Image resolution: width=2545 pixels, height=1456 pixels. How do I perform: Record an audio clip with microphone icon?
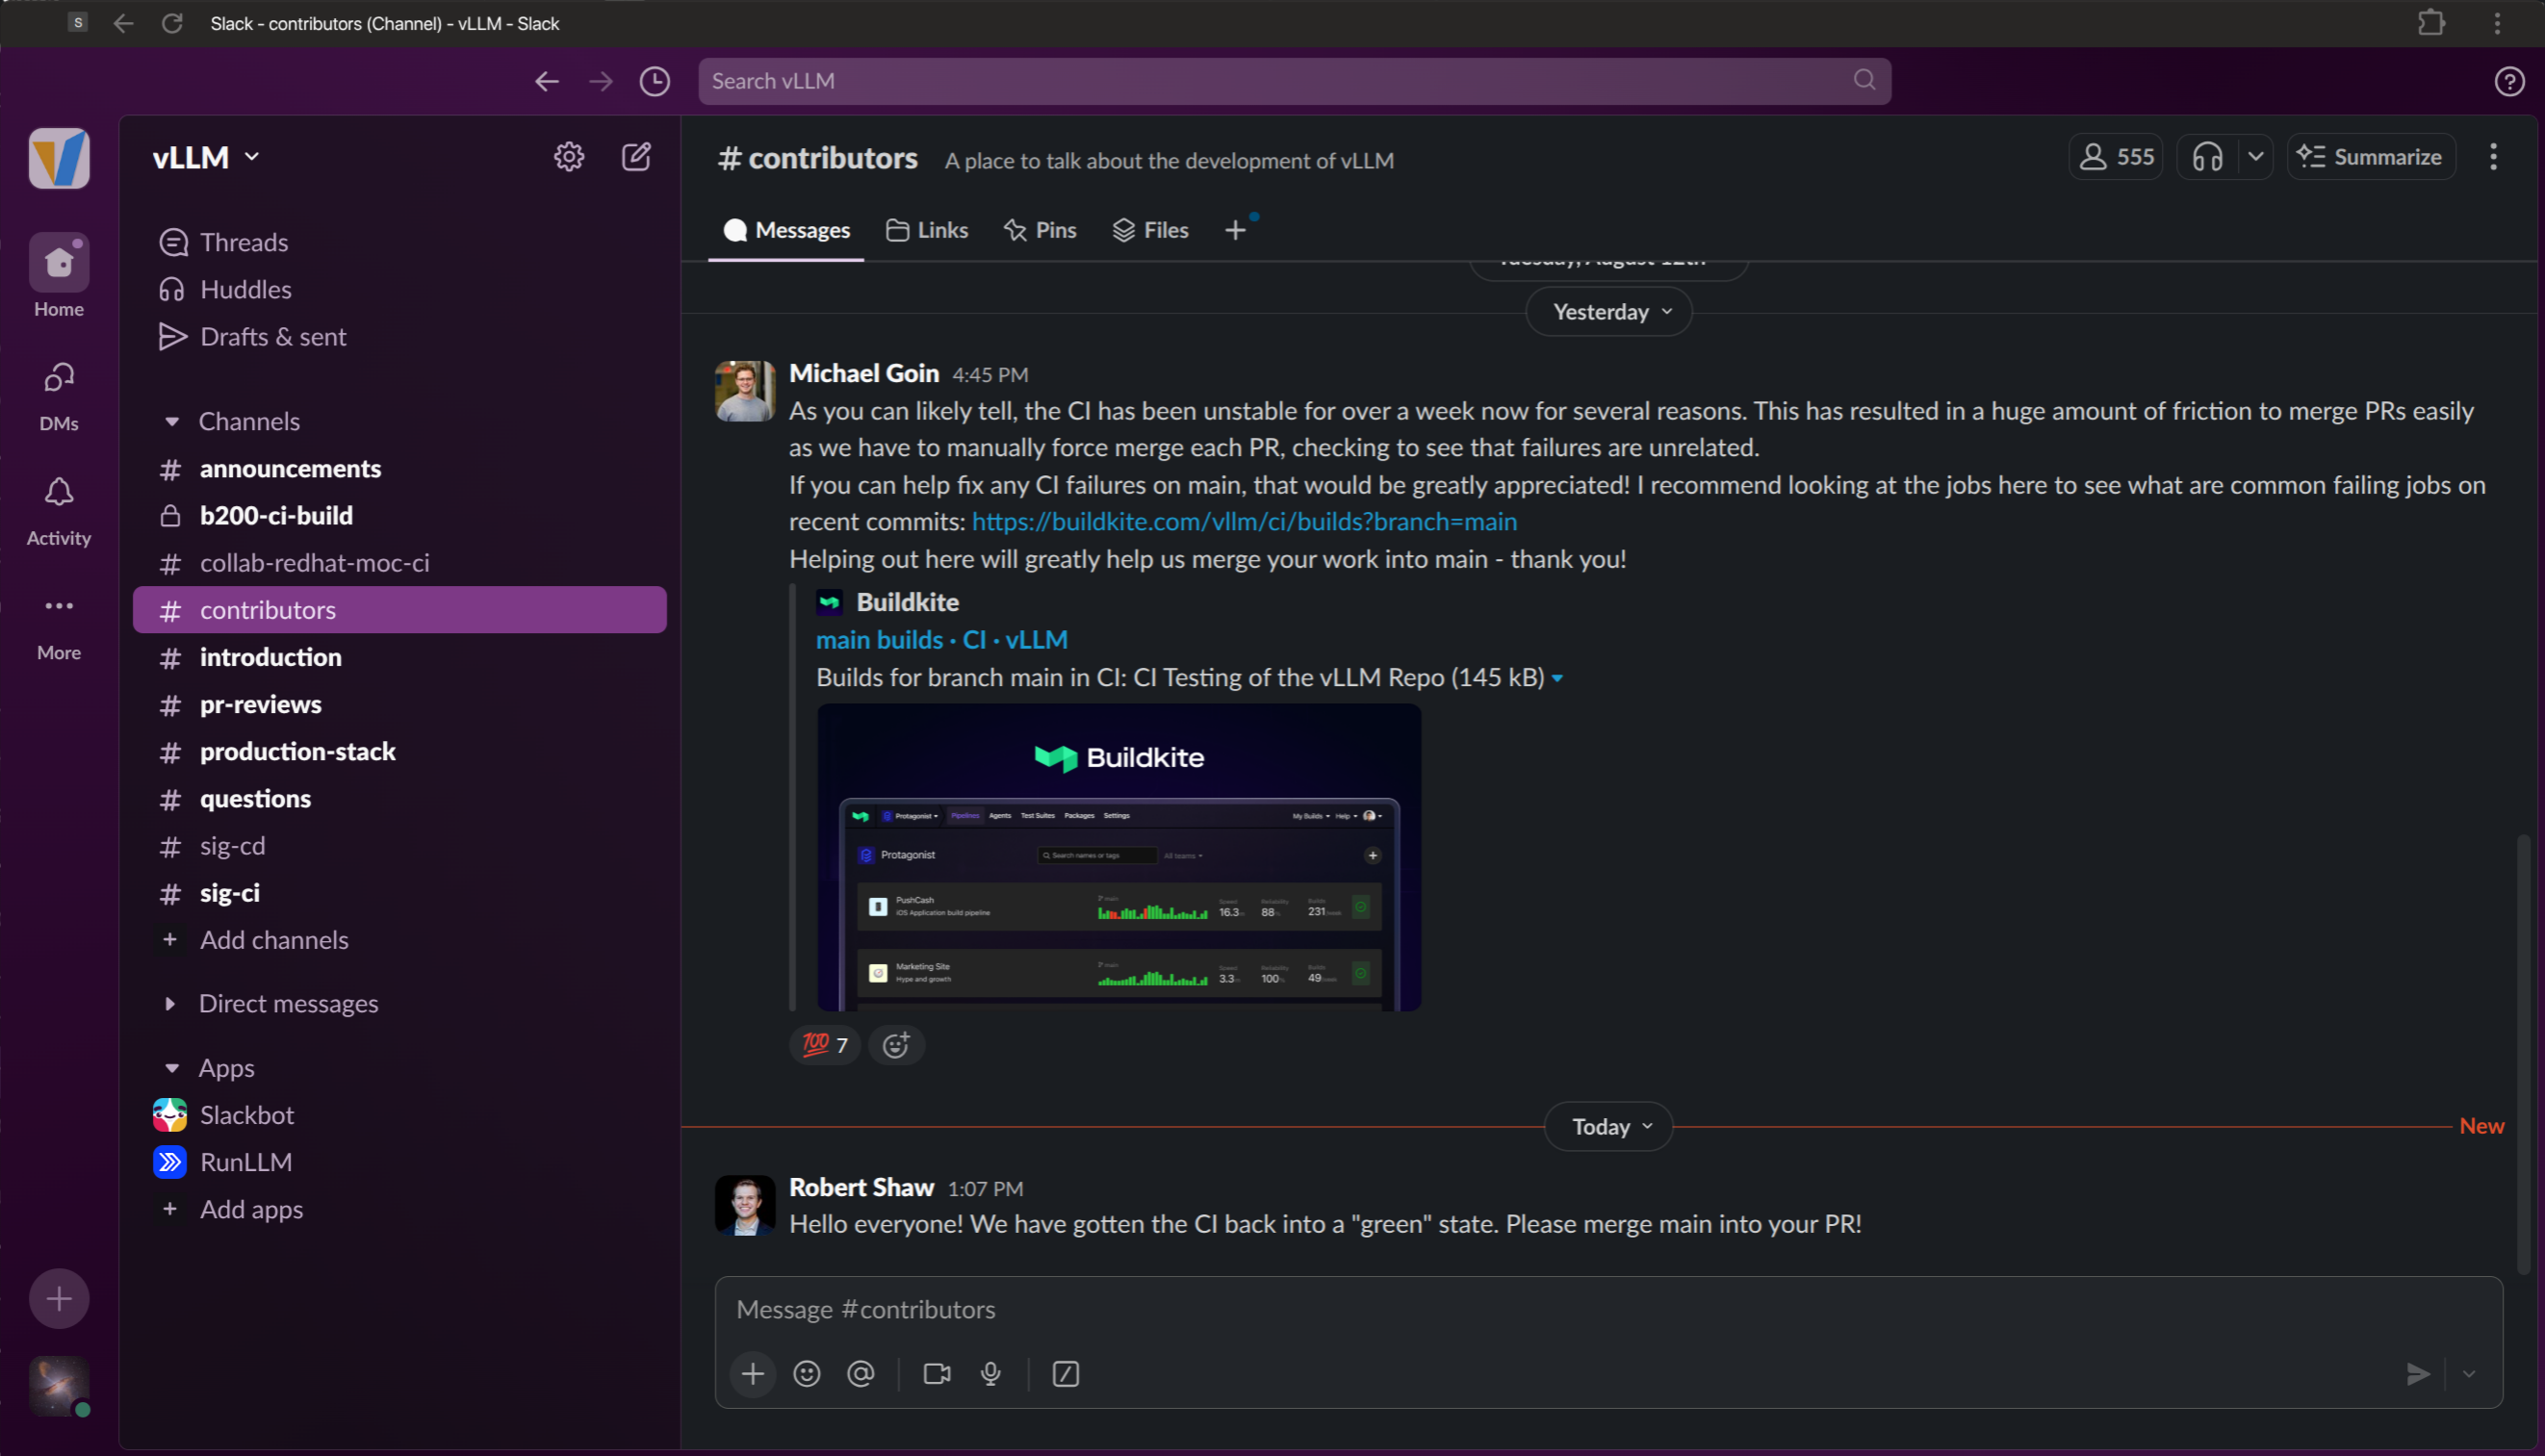[991, 1374]
